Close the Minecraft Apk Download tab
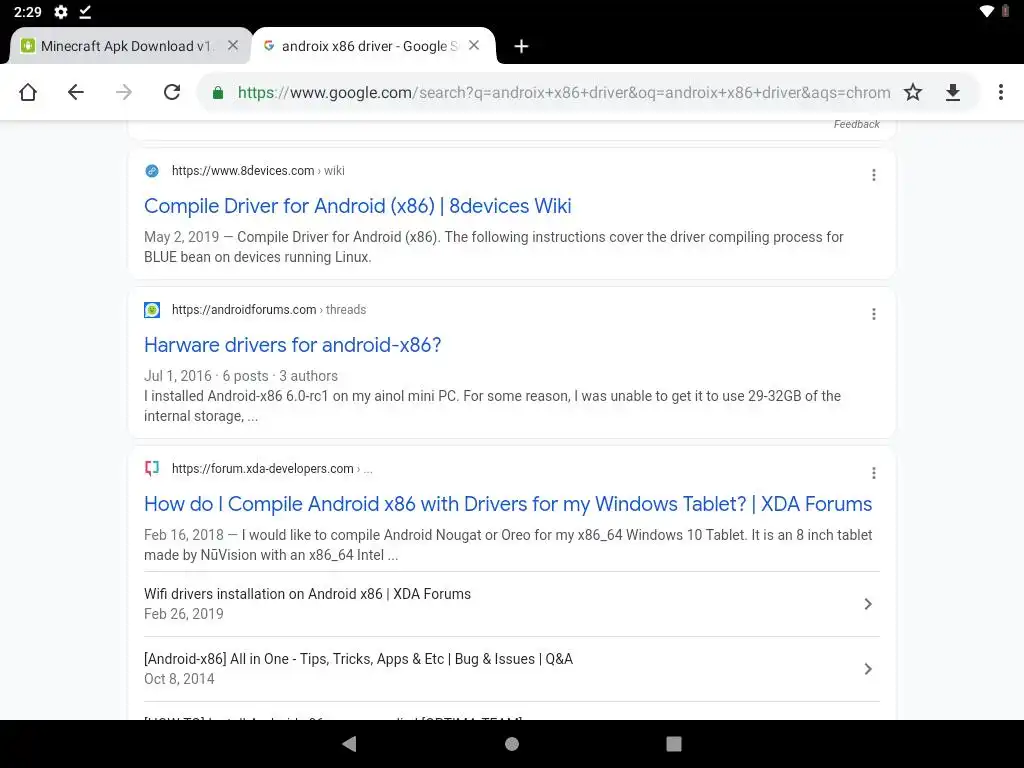The image size is (1024, 768). tap(232, 46)
